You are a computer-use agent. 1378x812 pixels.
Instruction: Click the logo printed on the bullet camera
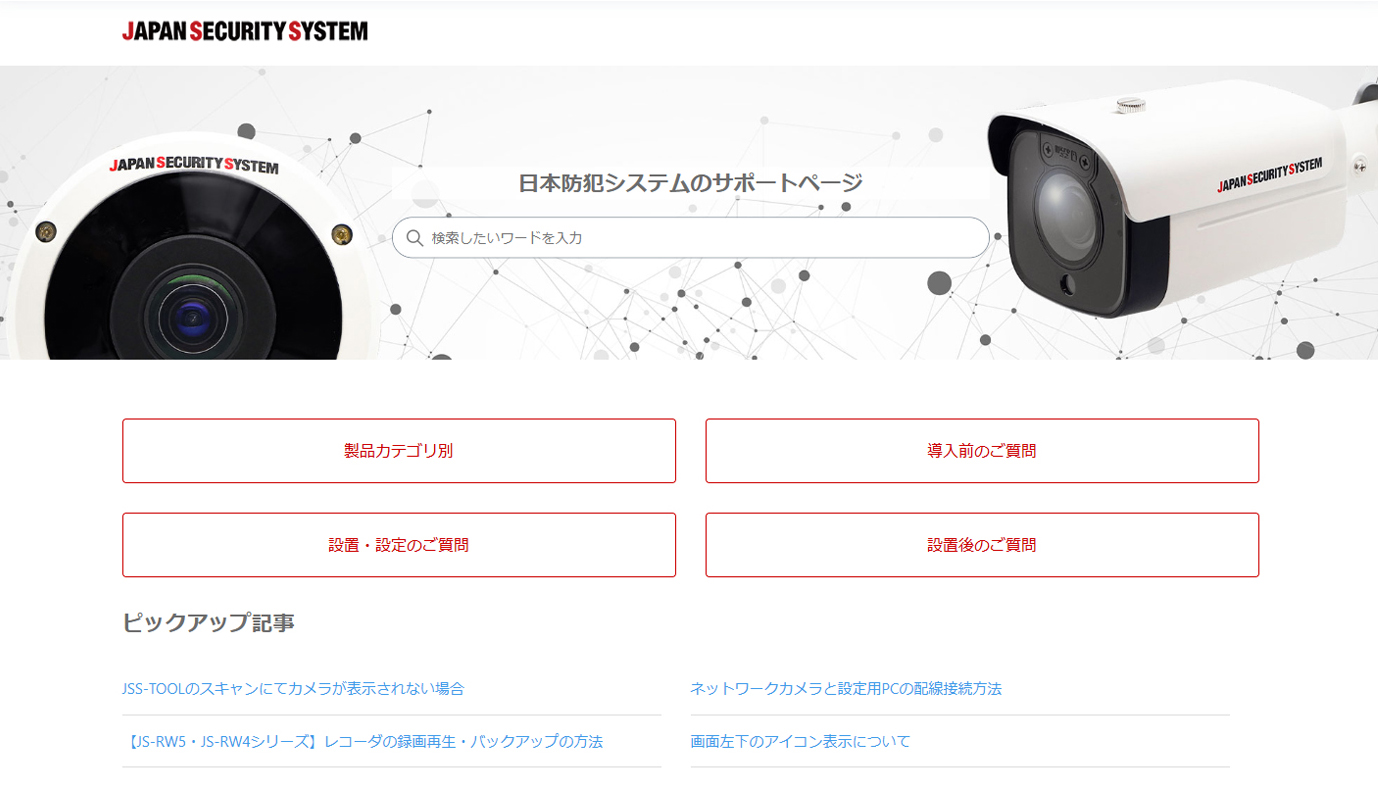tap(1270, 176)
